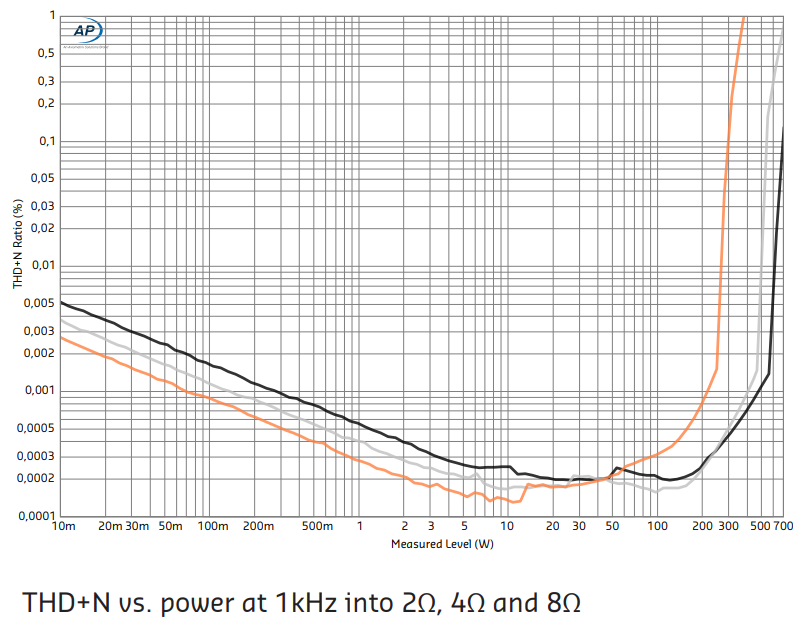Click the 'THD+N Ratio (%)' axis label
This screenshot has height=634, width=800.
click(18, 244)
